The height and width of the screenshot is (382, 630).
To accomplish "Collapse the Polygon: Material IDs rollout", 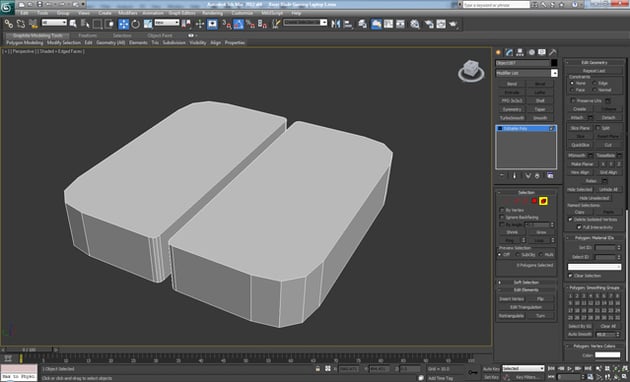I will coord(594,238).
